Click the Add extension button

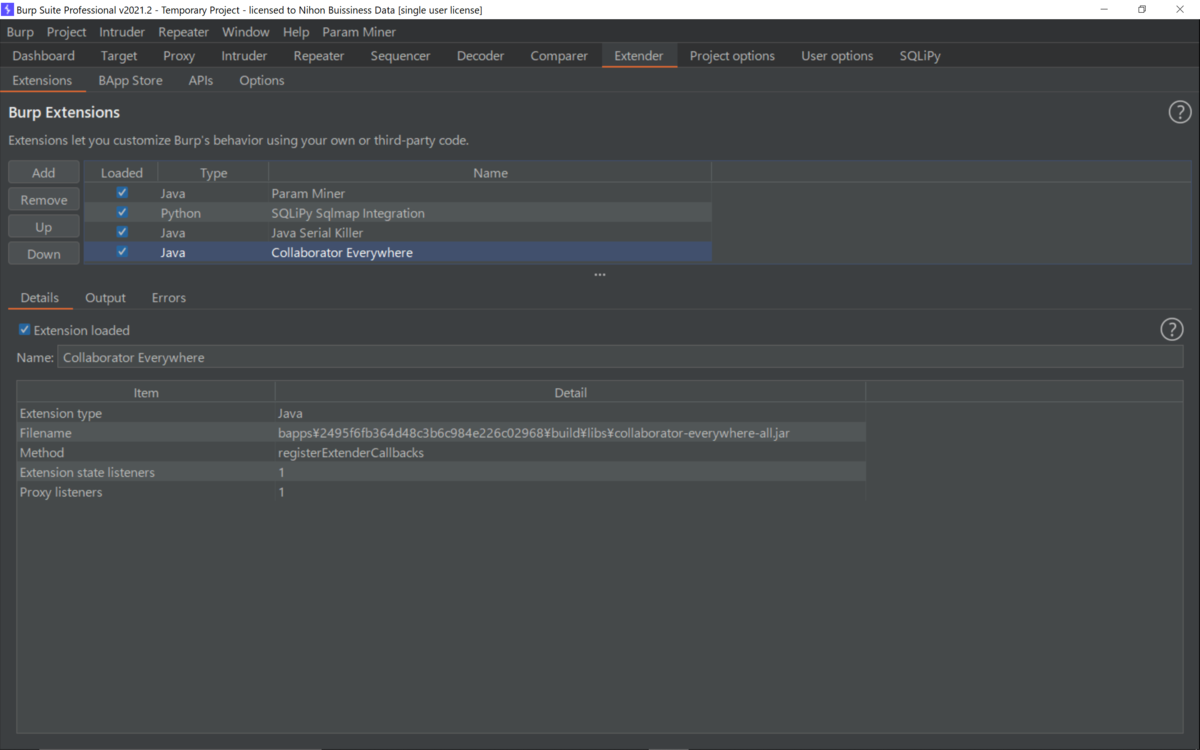coord(44,173)
